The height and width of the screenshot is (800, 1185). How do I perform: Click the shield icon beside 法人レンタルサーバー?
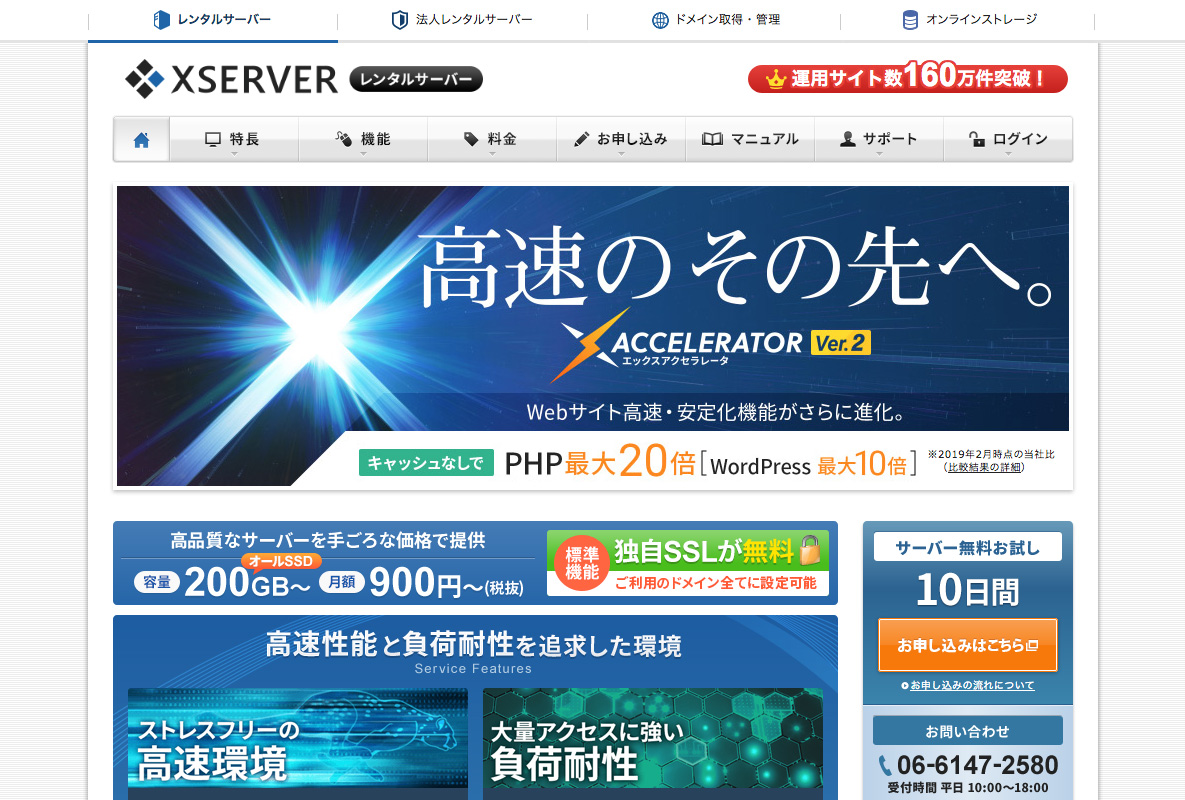pyautogui.click(x=399, y=20)
